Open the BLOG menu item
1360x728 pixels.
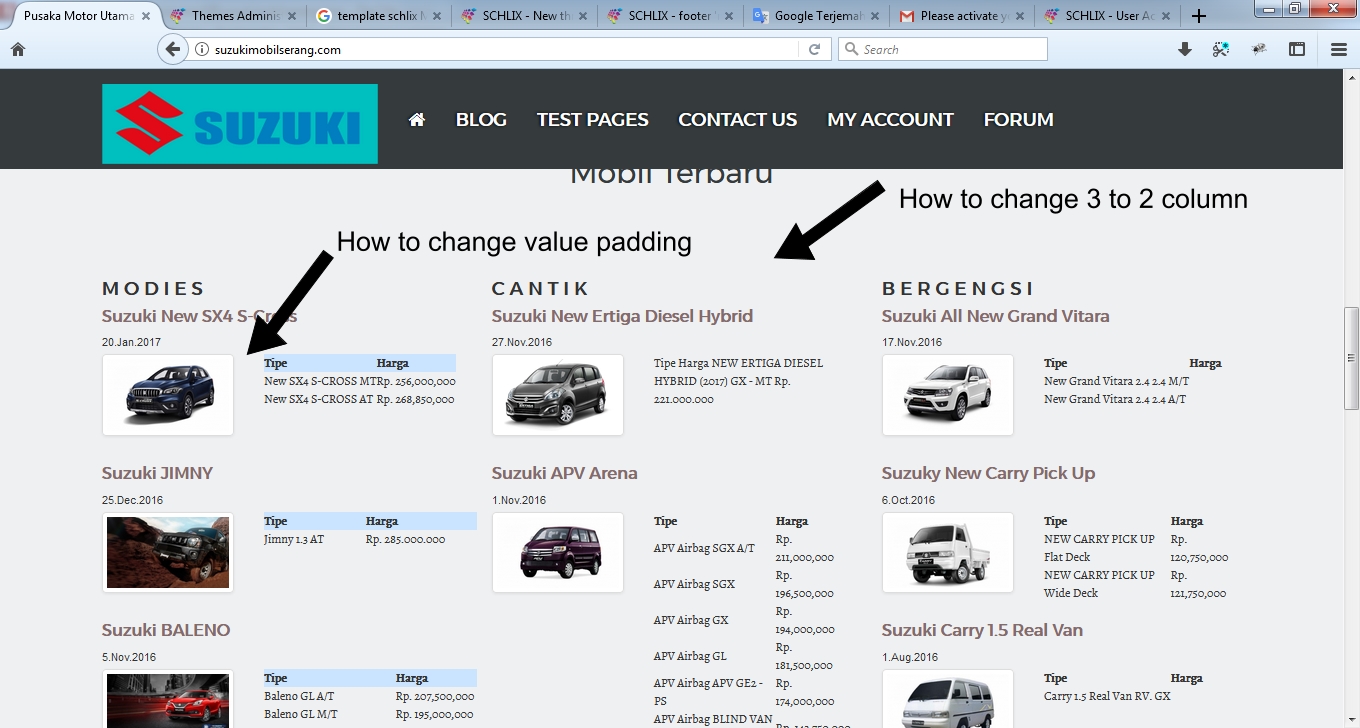(481, 119)
